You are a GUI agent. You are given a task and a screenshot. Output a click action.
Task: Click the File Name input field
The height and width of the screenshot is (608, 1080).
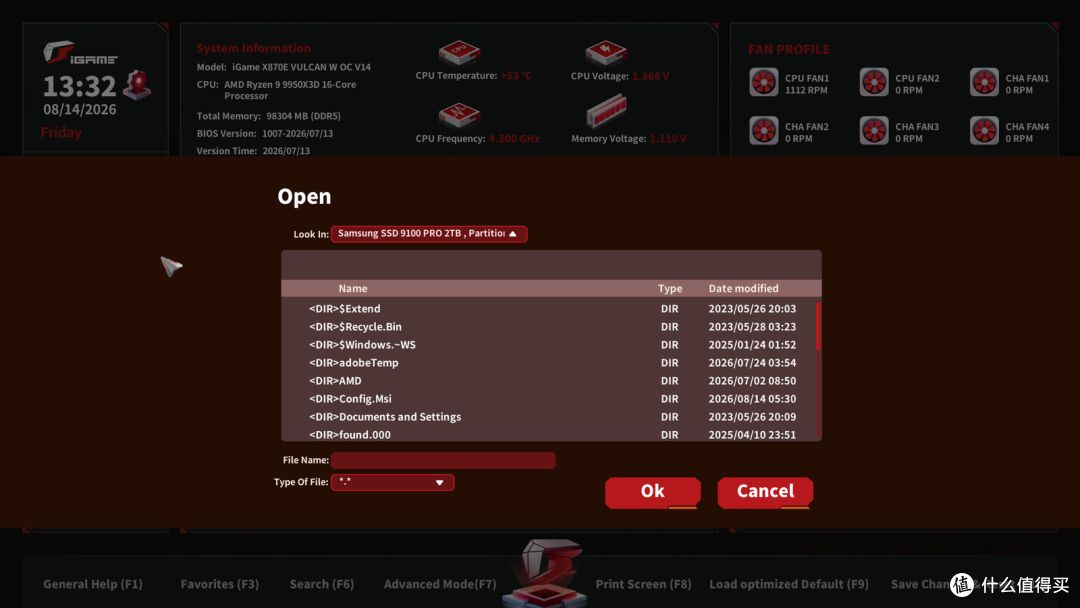click(443, 460)
